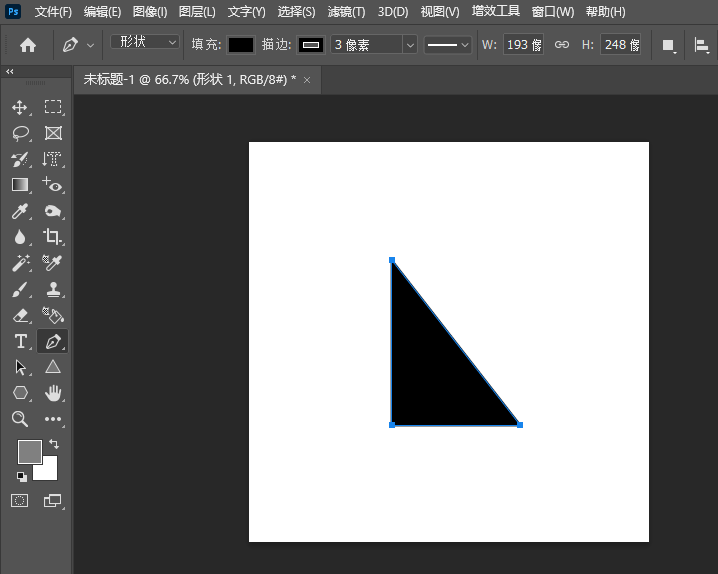Open the 填充 black fill color swatch
Image resolution: width=718 pixels, height=574 pixels.
tap(240, 45)
